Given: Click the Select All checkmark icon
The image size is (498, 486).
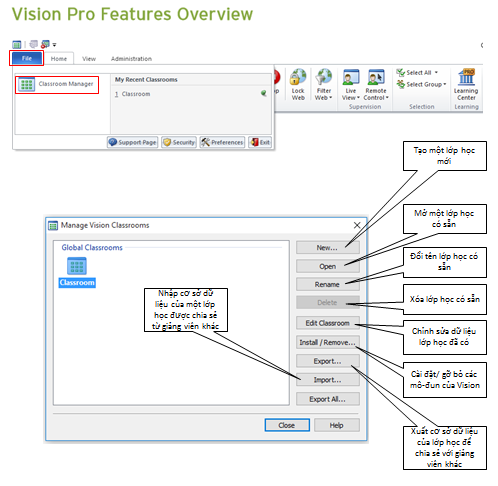Looking at the screenshot, I should click(x=400, y=72).
